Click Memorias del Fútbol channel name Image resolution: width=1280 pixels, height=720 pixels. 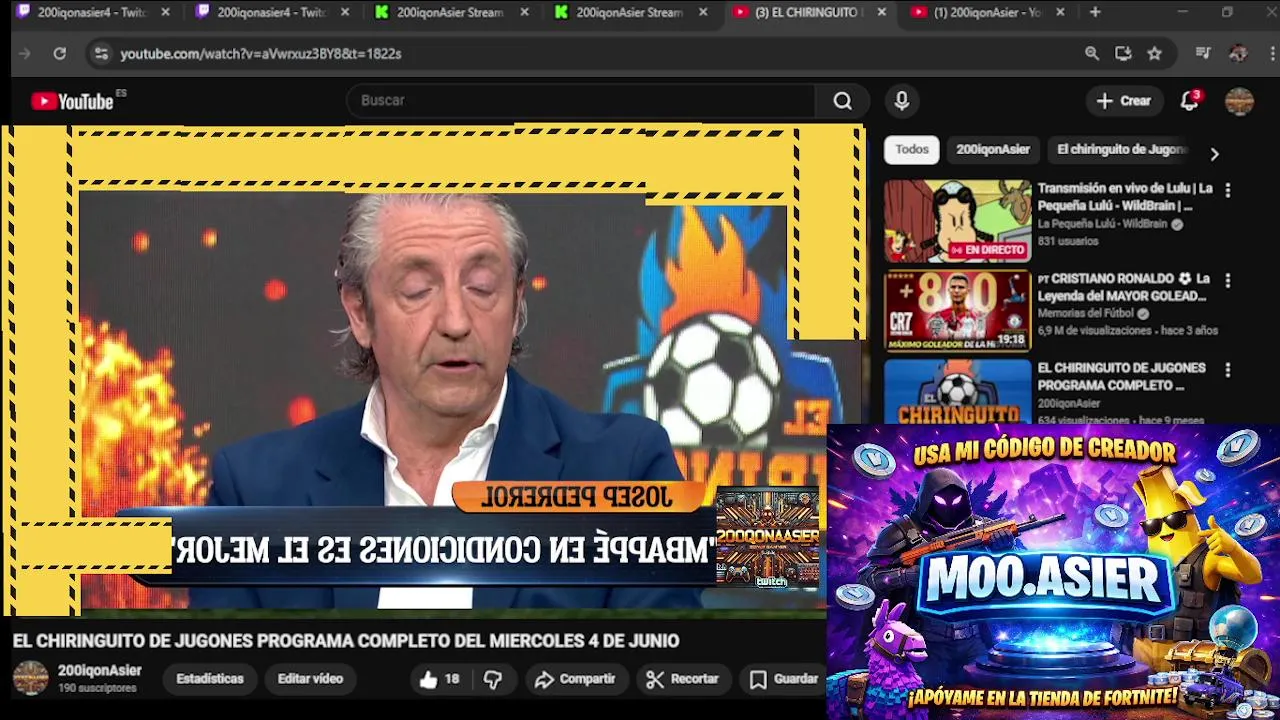pyautogui.click(x=1087, y=313)
